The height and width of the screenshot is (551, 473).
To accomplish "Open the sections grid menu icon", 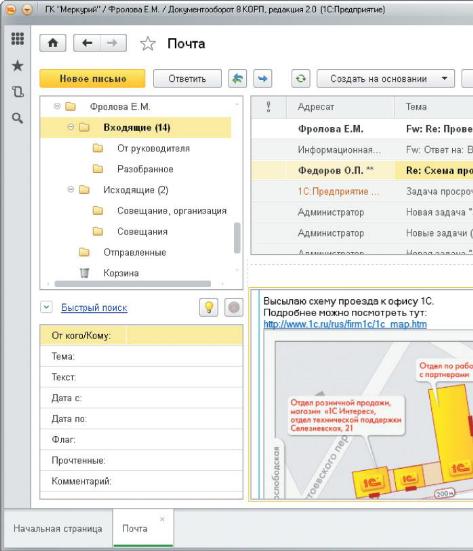I will 17,38.
